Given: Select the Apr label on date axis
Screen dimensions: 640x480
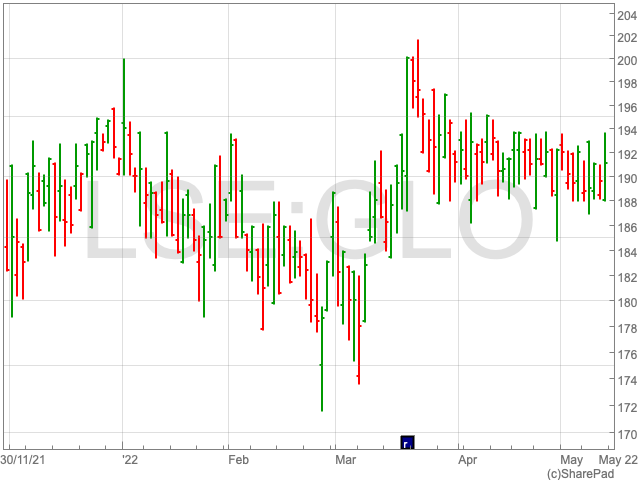Looking at the screenshot, I should coord(467,460).
